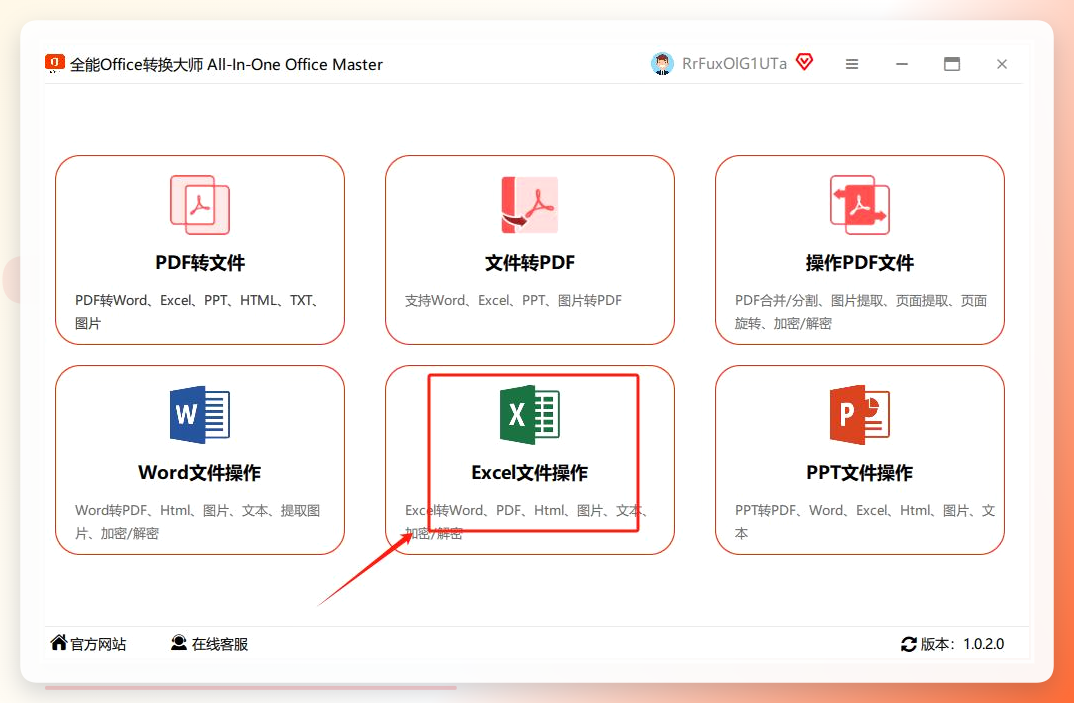
Task: Maximize the Office Master window
Action: click(952, 64)
